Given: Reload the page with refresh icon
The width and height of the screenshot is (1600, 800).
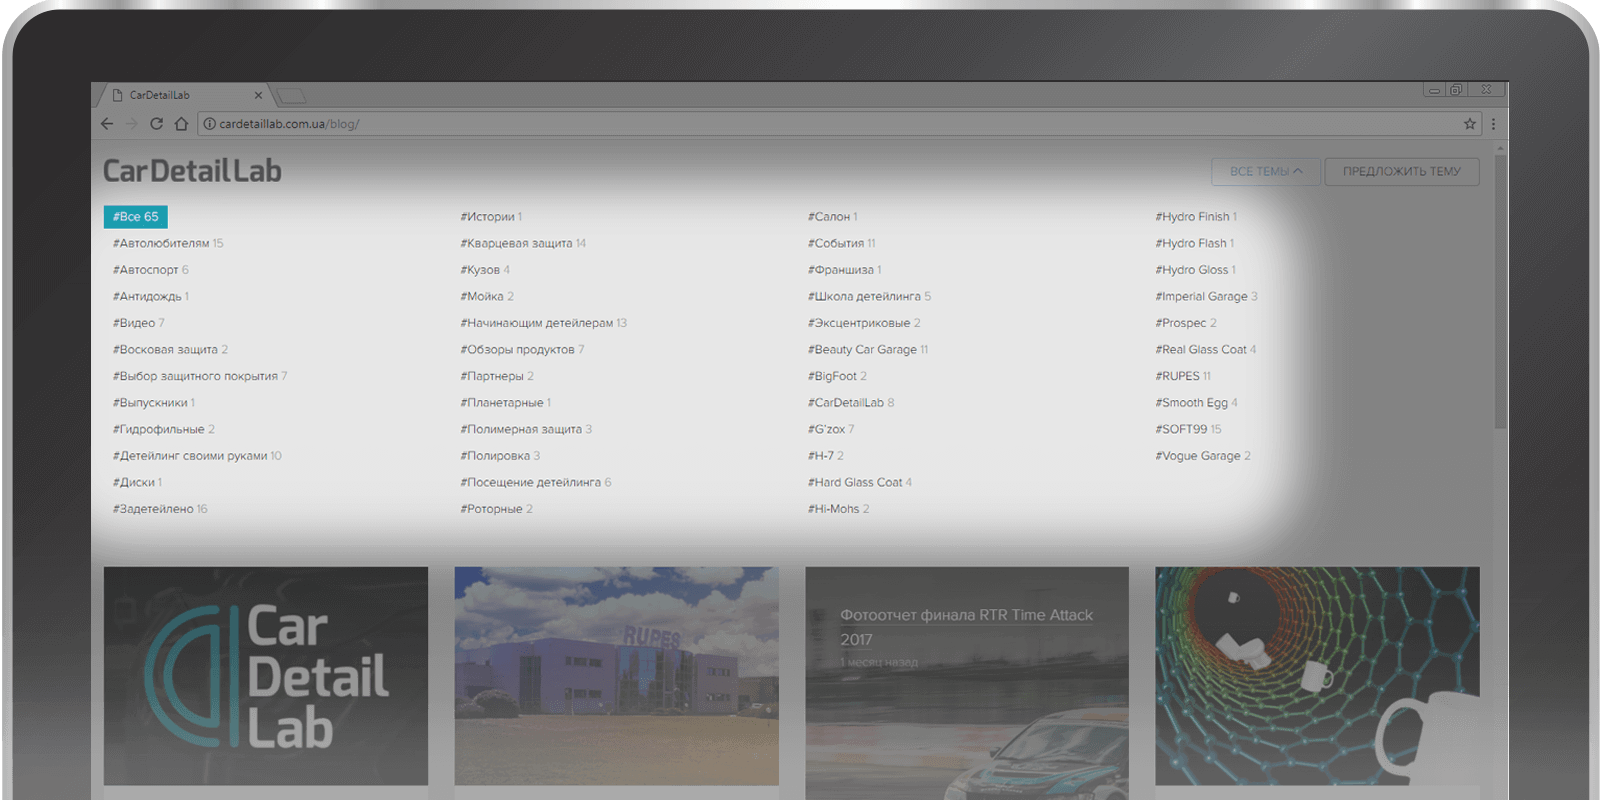Looking at the screenshot, I should point(156,124).
